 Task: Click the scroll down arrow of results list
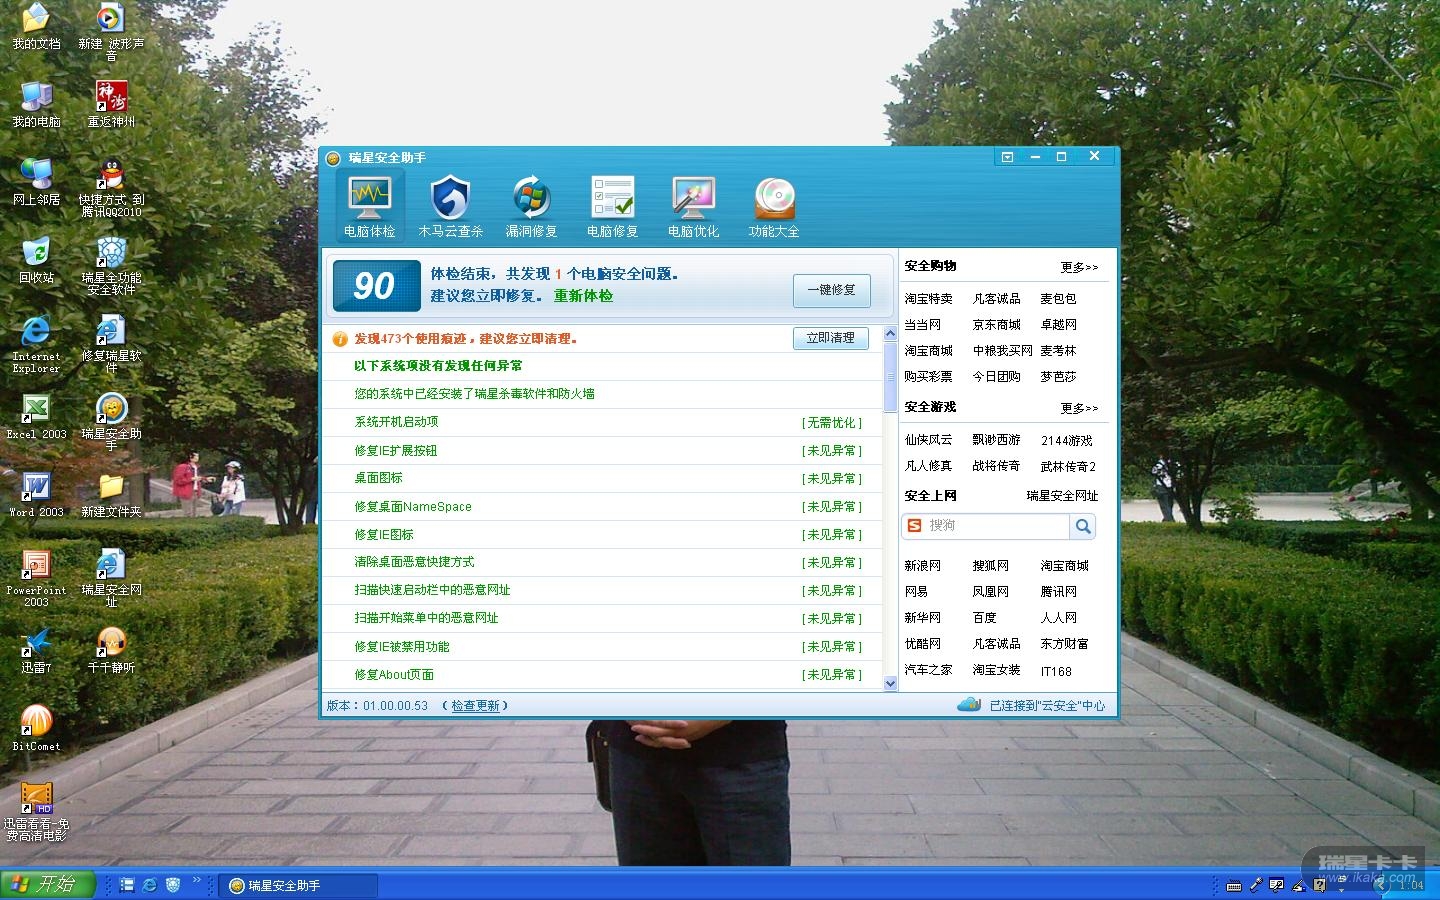coord(890,683)
